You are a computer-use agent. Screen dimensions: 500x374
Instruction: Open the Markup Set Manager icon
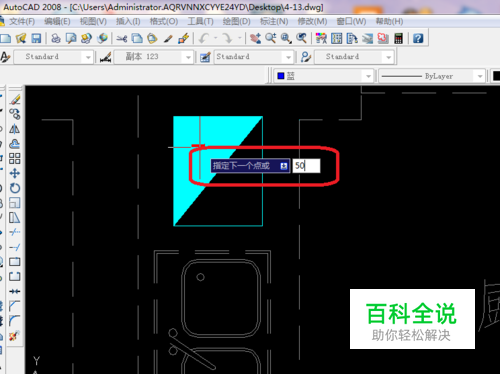coord(383,38)
